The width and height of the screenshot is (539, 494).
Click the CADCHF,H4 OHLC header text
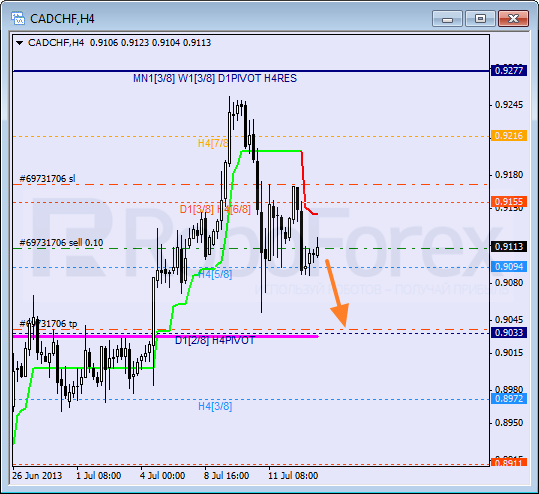tap(119, 43)
